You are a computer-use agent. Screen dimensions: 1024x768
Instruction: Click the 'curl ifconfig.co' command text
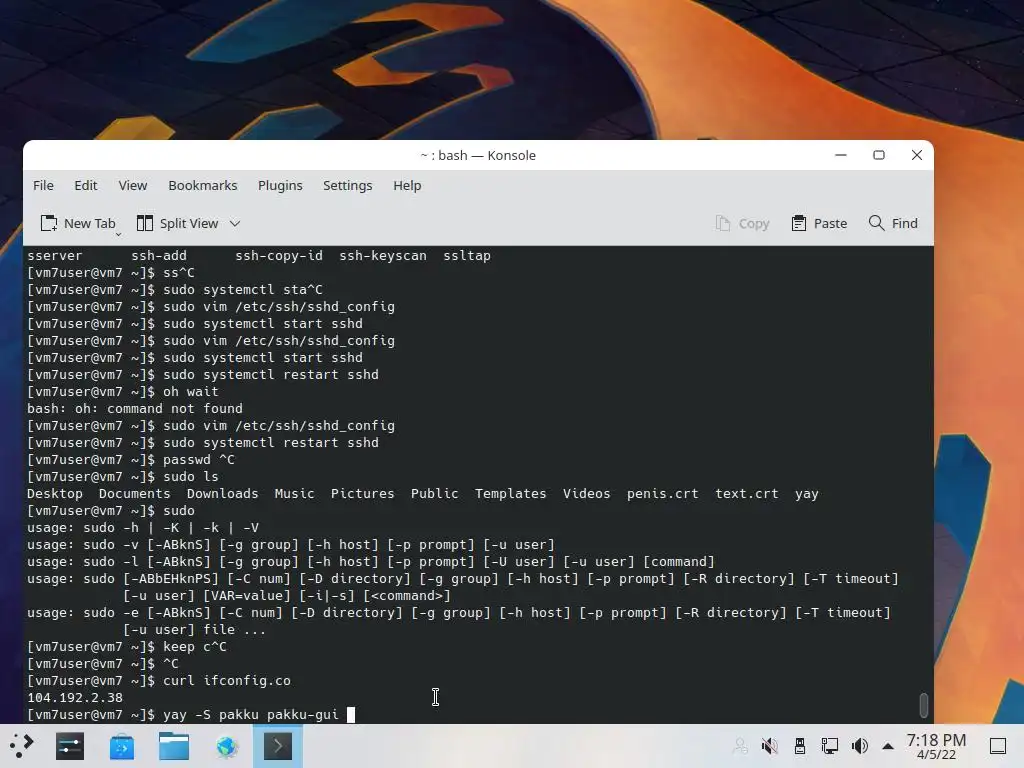tap(227, 680)
